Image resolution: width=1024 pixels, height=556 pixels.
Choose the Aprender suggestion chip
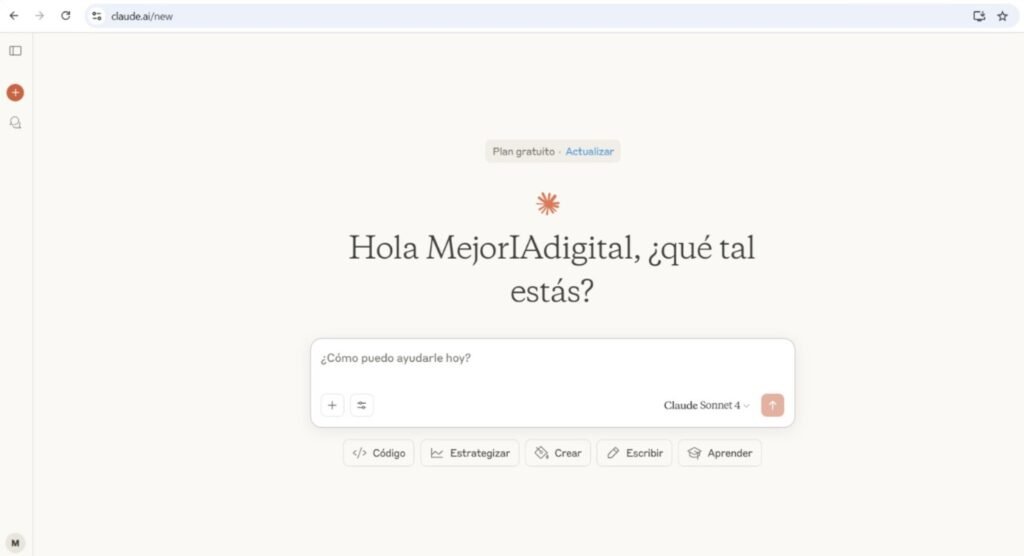pyautogui.click(x=720, y=453)
